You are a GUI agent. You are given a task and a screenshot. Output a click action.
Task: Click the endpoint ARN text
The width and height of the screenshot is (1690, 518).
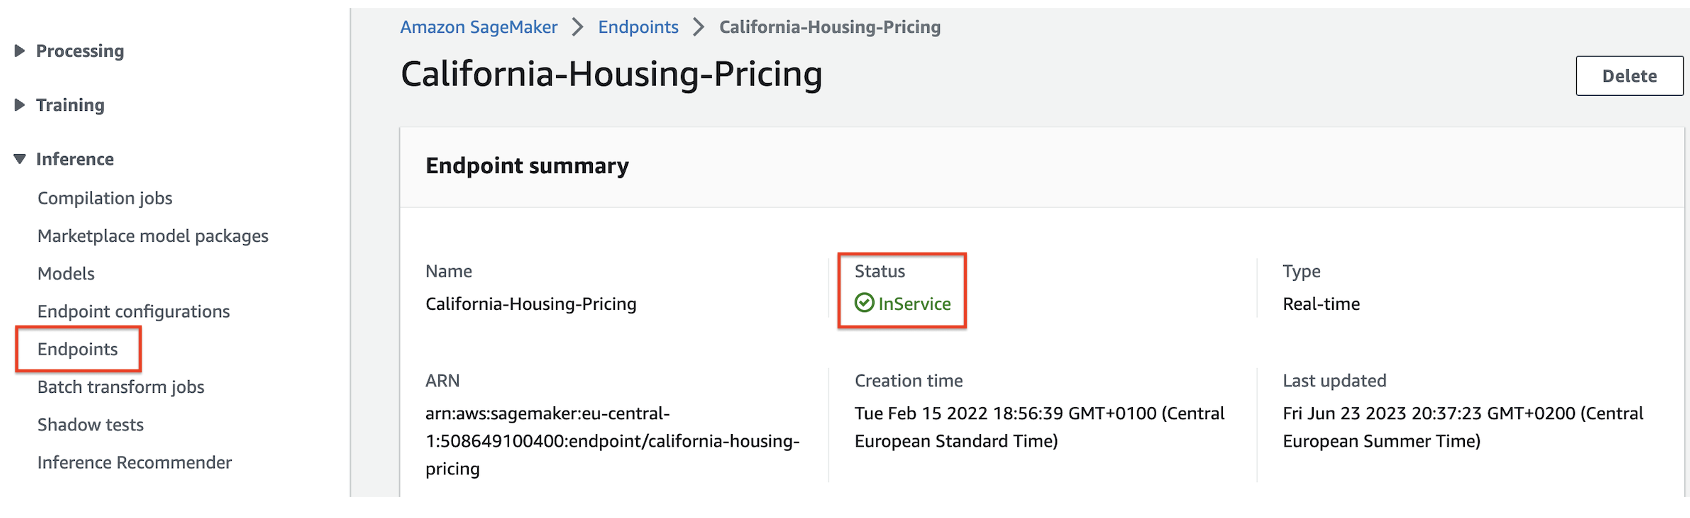point(612,441)
